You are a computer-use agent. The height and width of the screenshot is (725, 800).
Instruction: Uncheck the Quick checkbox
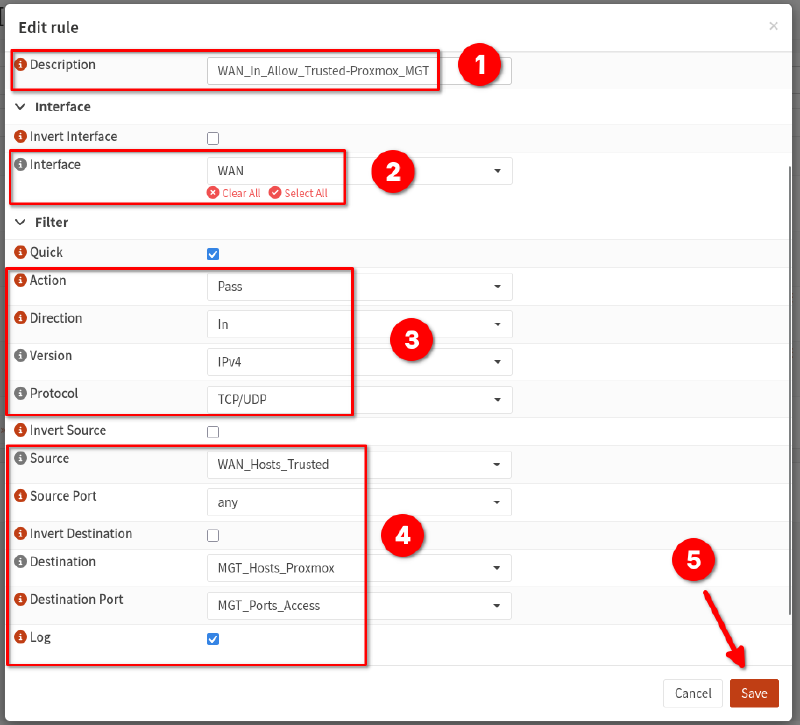click(213, 254)
